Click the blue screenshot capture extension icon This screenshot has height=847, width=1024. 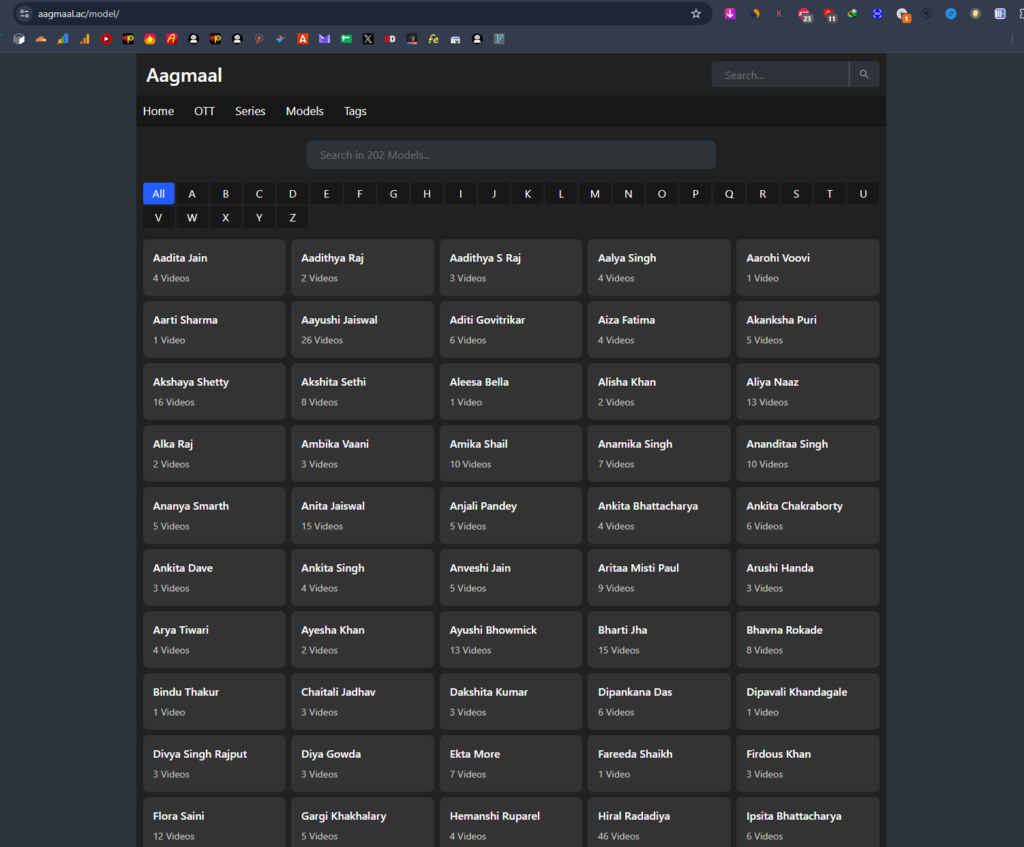coord(877,14)
